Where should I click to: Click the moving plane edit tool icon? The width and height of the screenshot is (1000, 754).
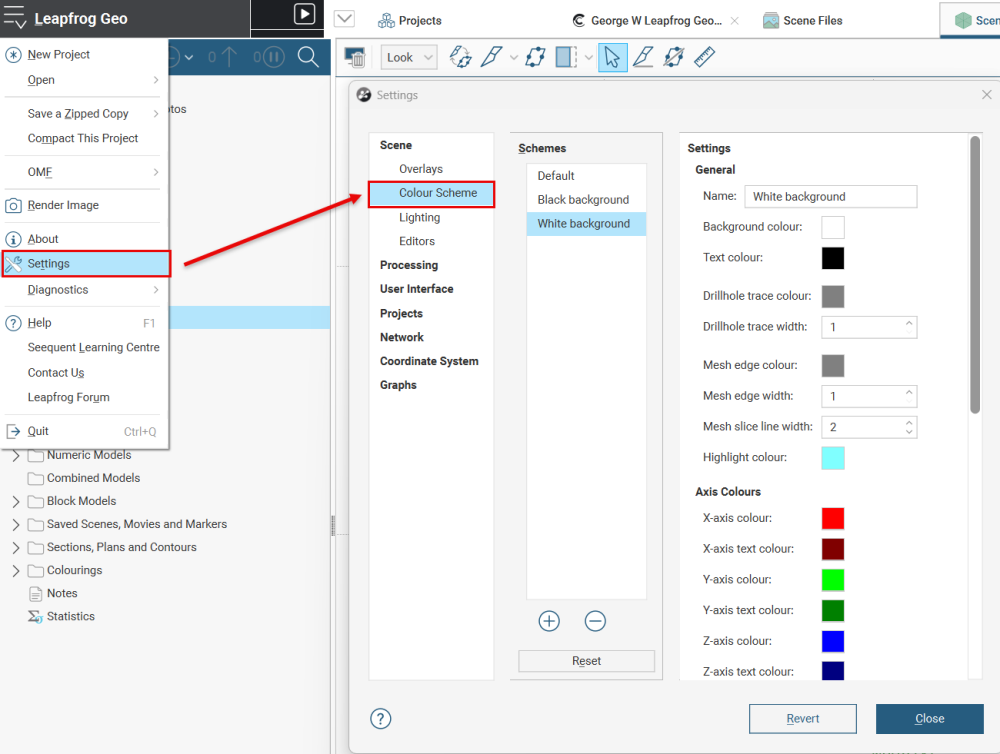(x=673, y=57)
